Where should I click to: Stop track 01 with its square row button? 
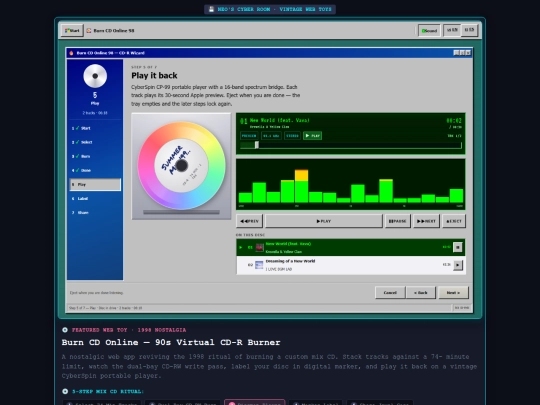(457, 247)
